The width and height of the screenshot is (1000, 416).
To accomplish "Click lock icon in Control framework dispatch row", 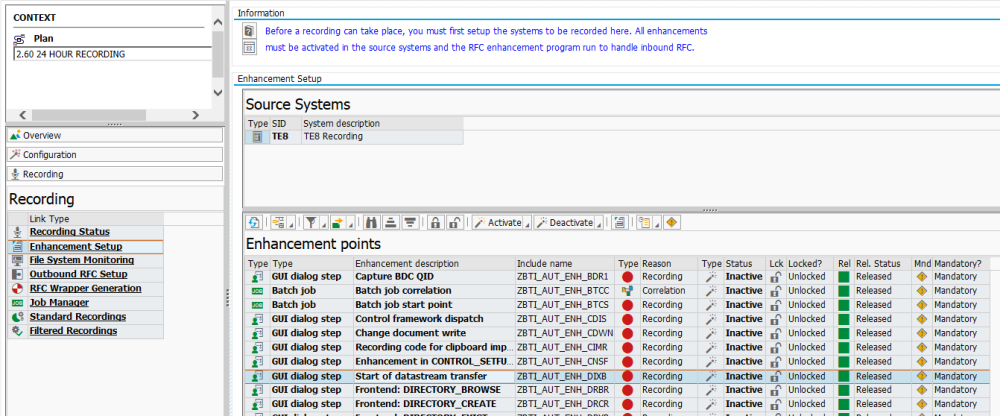I will click(x=776, y=319).
